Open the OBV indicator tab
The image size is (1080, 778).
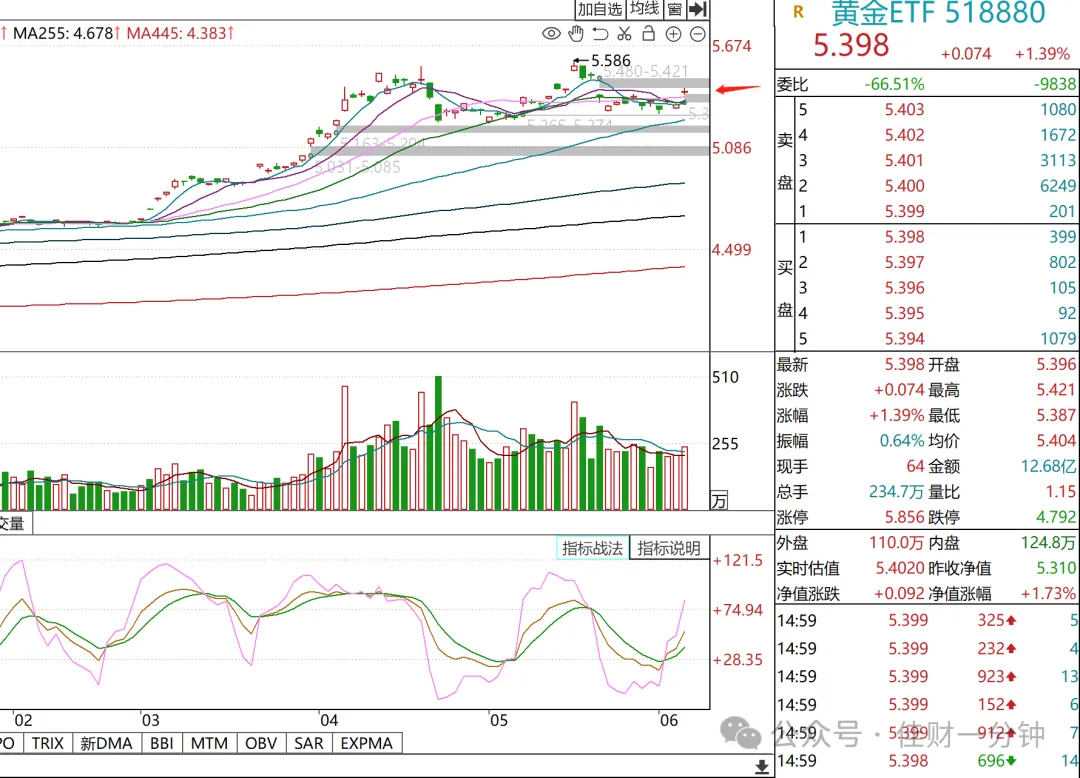261,744
